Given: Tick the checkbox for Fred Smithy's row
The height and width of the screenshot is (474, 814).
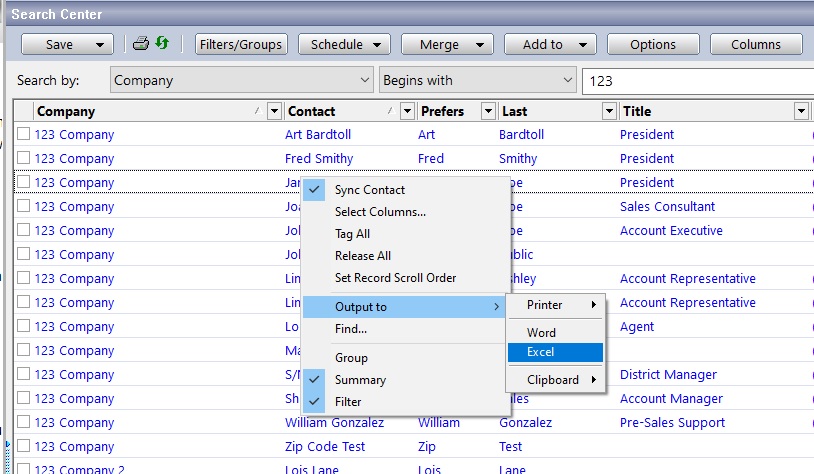Looking at the screenshot, I should [x=23, y=158].
